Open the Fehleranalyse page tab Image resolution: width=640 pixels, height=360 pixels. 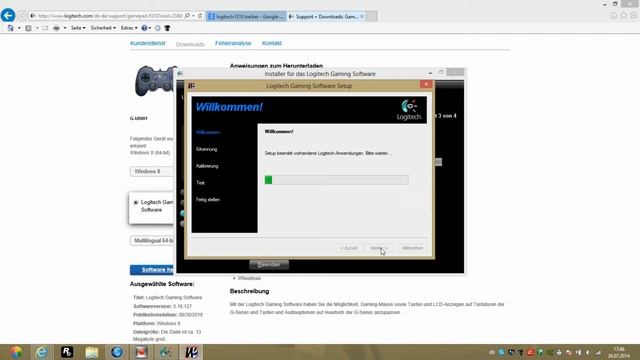[233, 43]
